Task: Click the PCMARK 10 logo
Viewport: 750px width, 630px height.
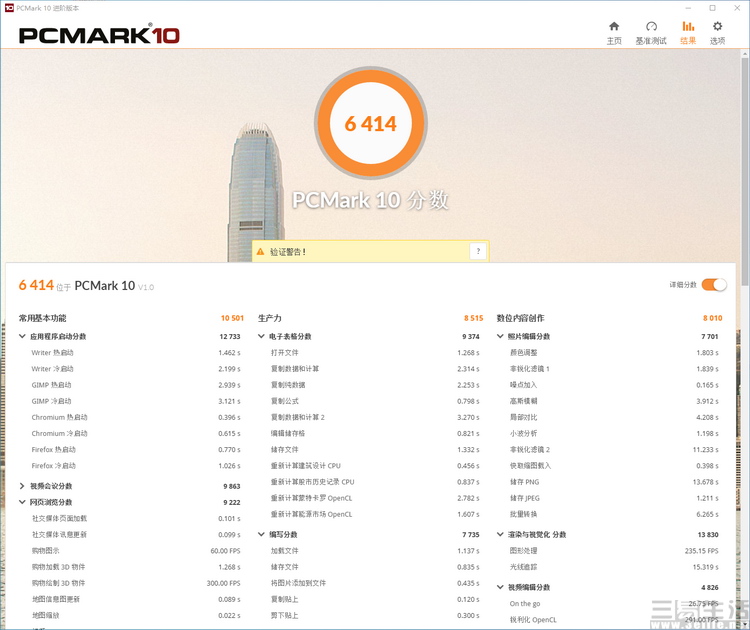Action: (99, 35)
